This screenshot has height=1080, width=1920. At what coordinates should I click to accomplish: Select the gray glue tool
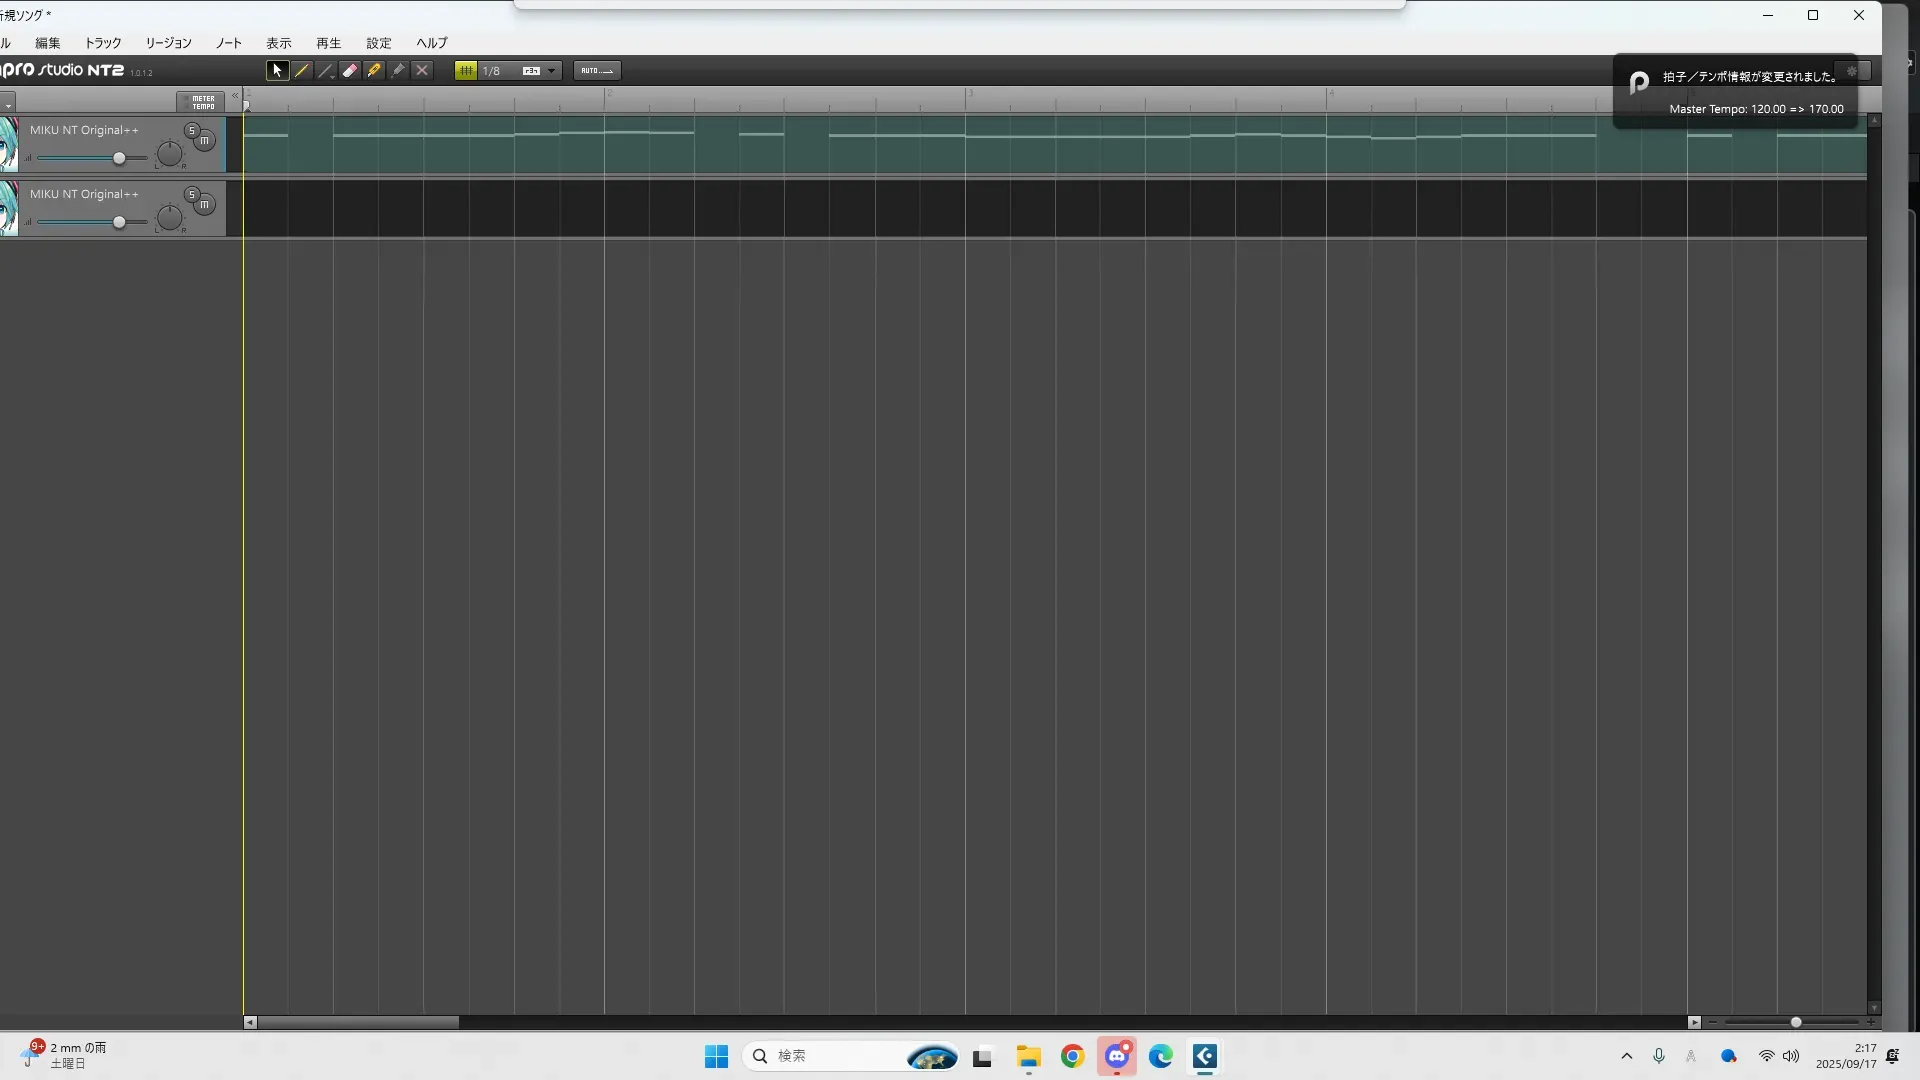coord(398,70)
